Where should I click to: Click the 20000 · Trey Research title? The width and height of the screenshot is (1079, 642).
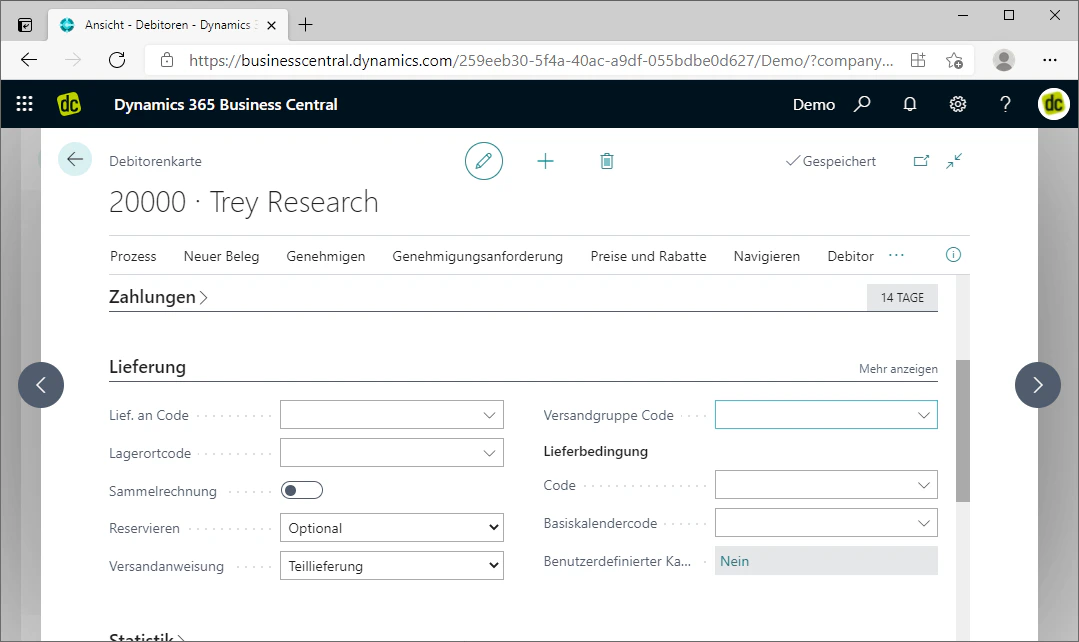[244, 202]
